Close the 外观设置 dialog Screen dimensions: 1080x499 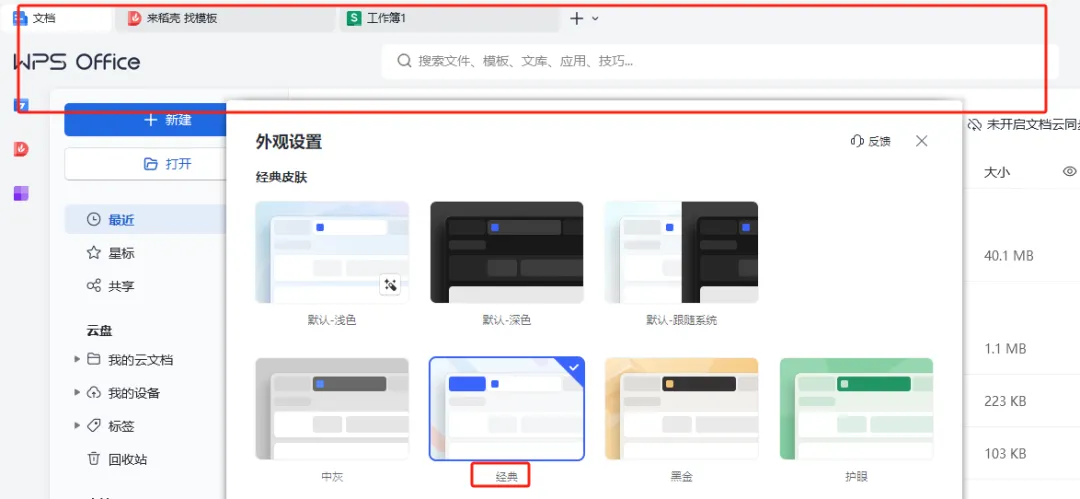click(x=922, y=141)
